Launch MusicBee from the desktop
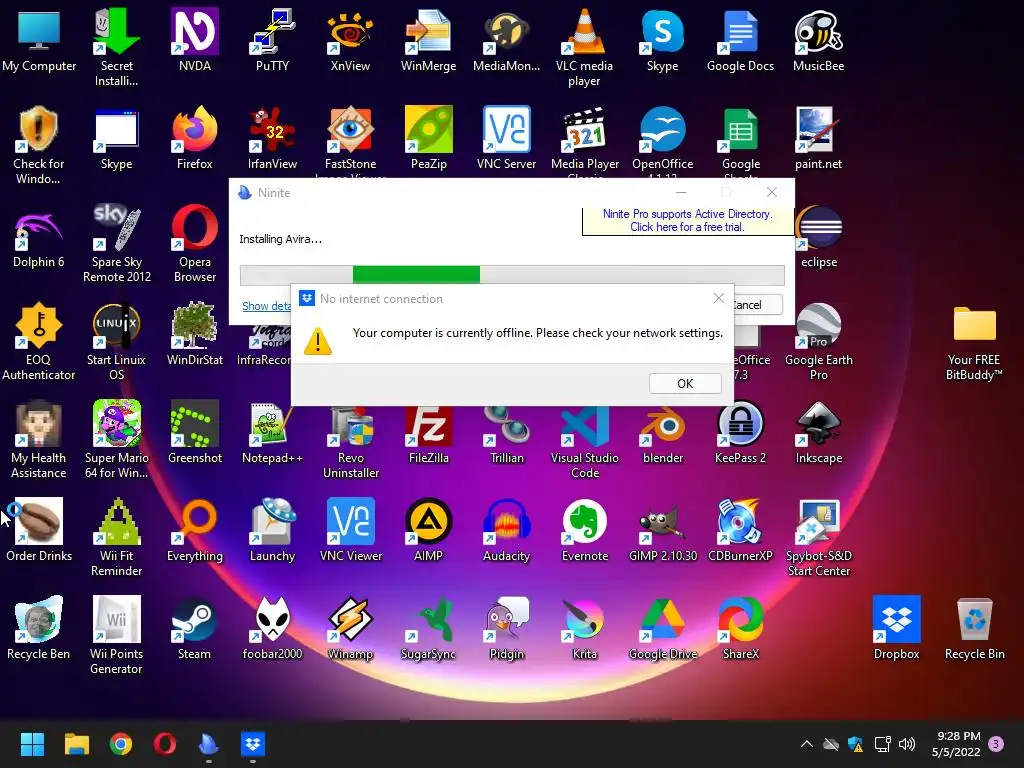This screenshot has height=768, width=1024. pyautogui.click(x=818, y=40)
